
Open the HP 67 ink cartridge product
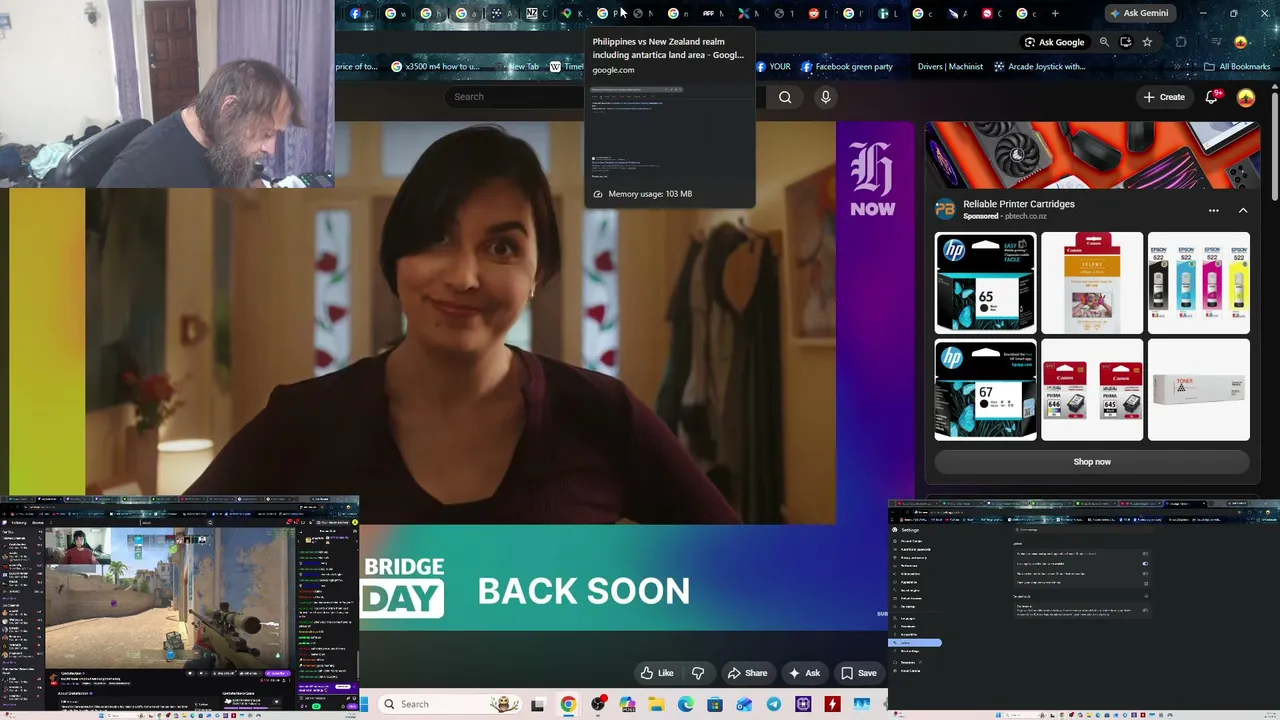(985, 390)
